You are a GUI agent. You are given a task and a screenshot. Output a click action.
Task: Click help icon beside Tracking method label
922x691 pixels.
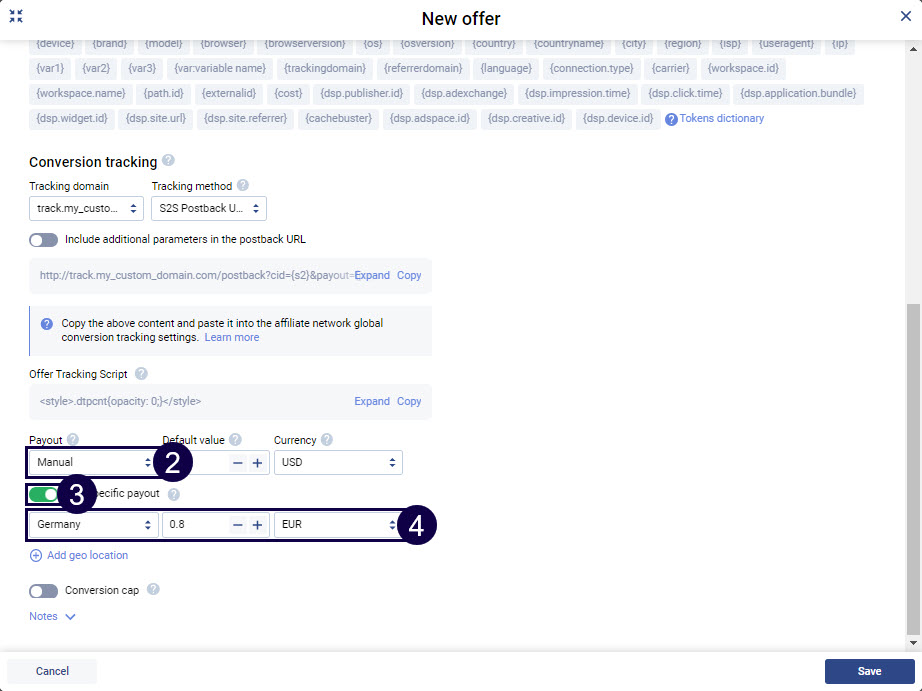(243, 186)
